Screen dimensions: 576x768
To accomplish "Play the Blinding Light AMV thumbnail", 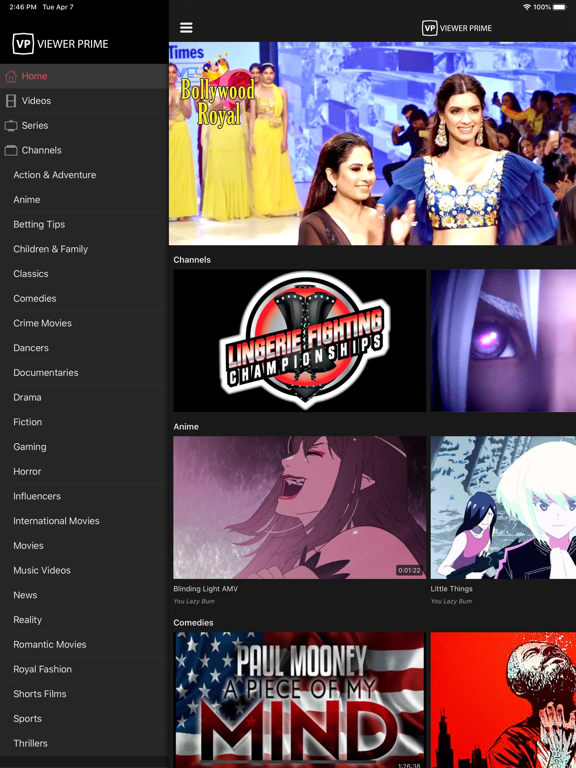I will tap(299, 507).
